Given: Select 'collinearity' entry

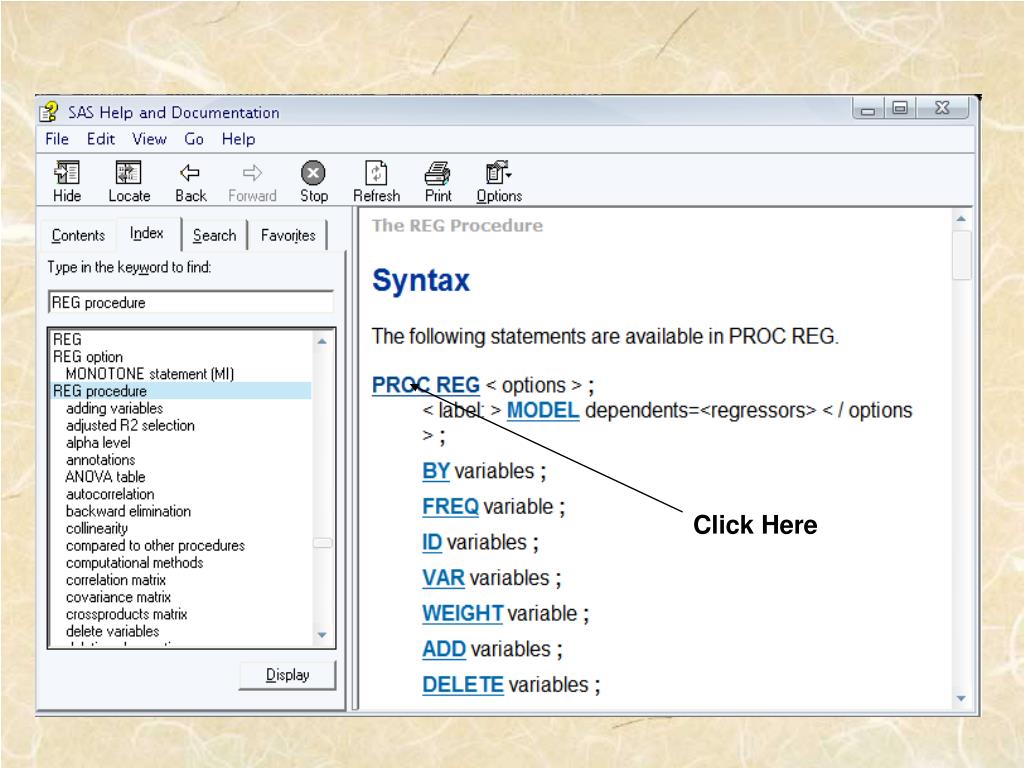Looking at the screenshot, I should tap(97, 529).
